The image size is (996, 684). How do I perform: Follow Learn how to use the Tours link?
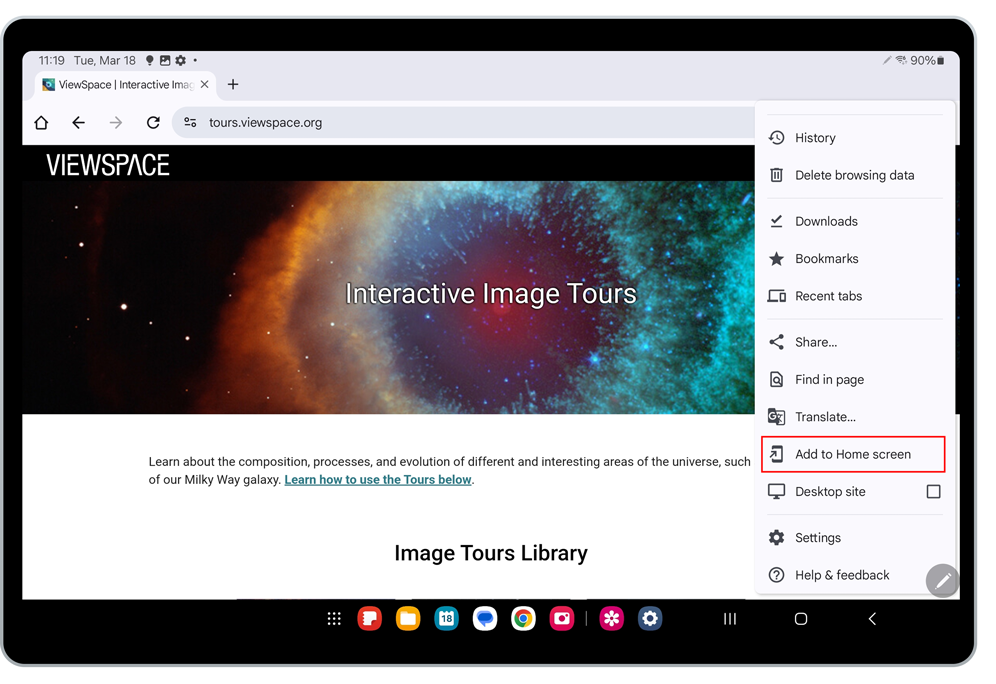pos(378,479)
